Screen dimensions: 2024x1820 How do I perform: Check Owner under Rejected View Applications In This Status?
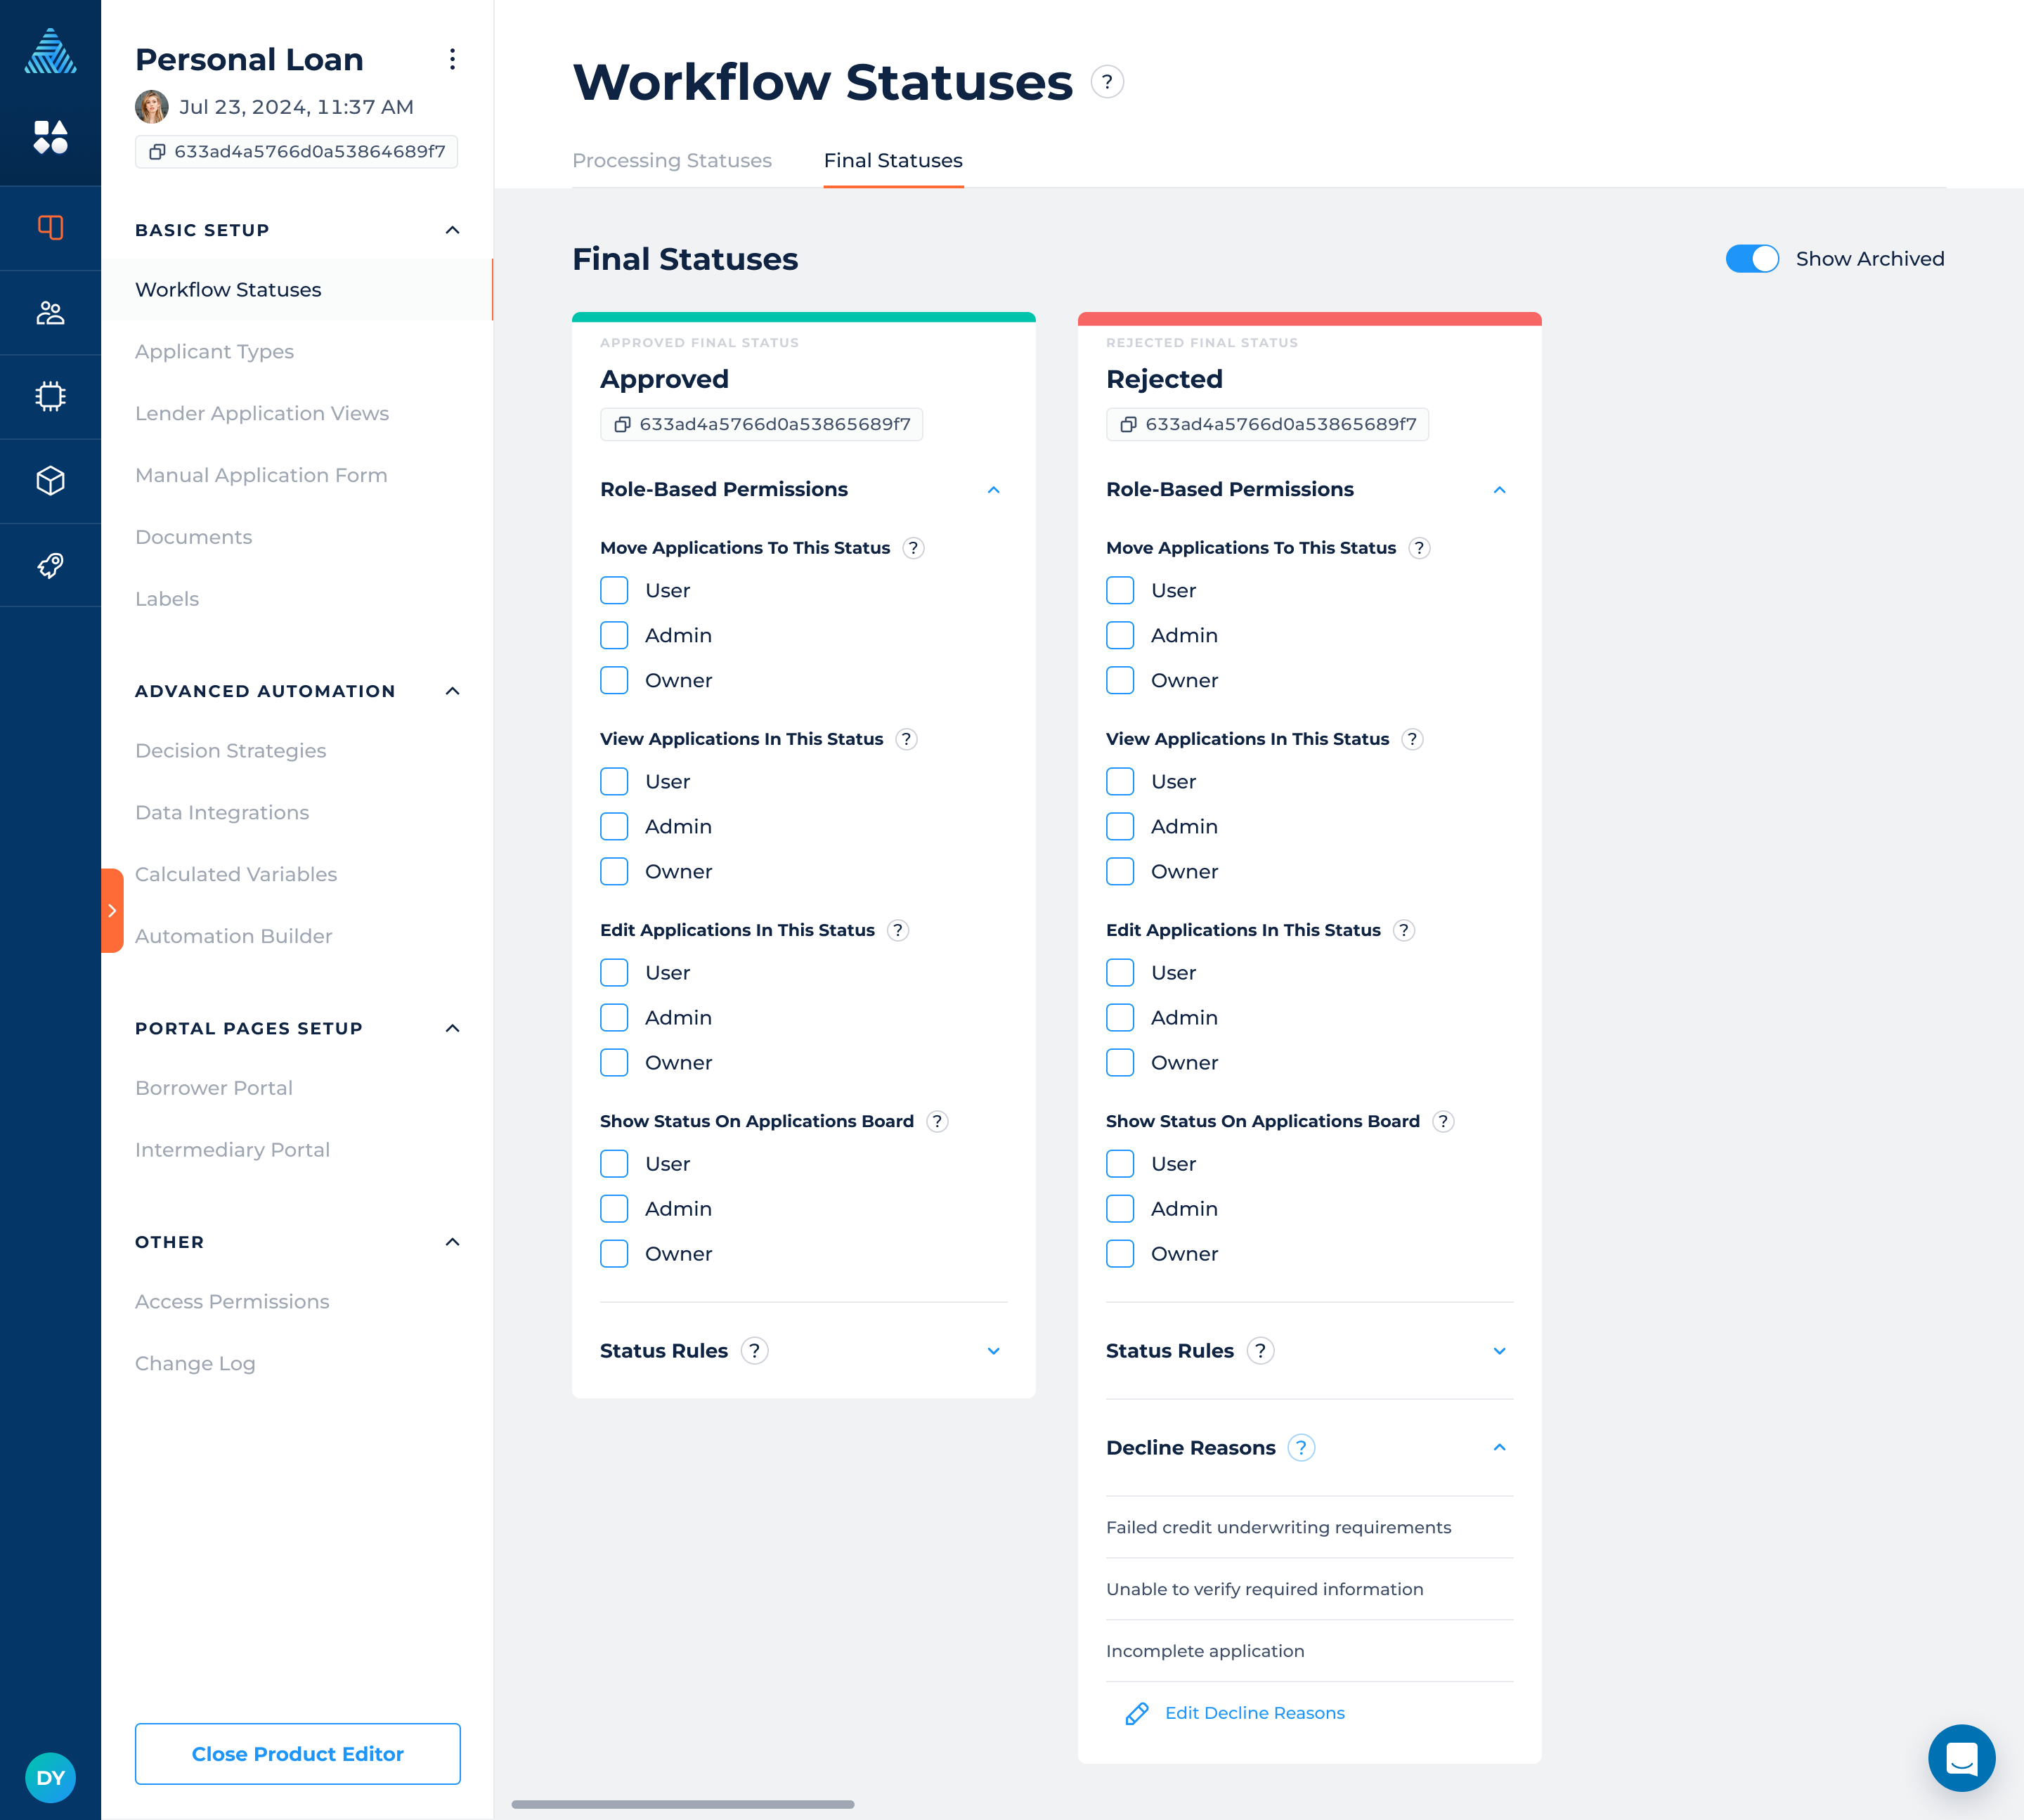coord(1120,871)
